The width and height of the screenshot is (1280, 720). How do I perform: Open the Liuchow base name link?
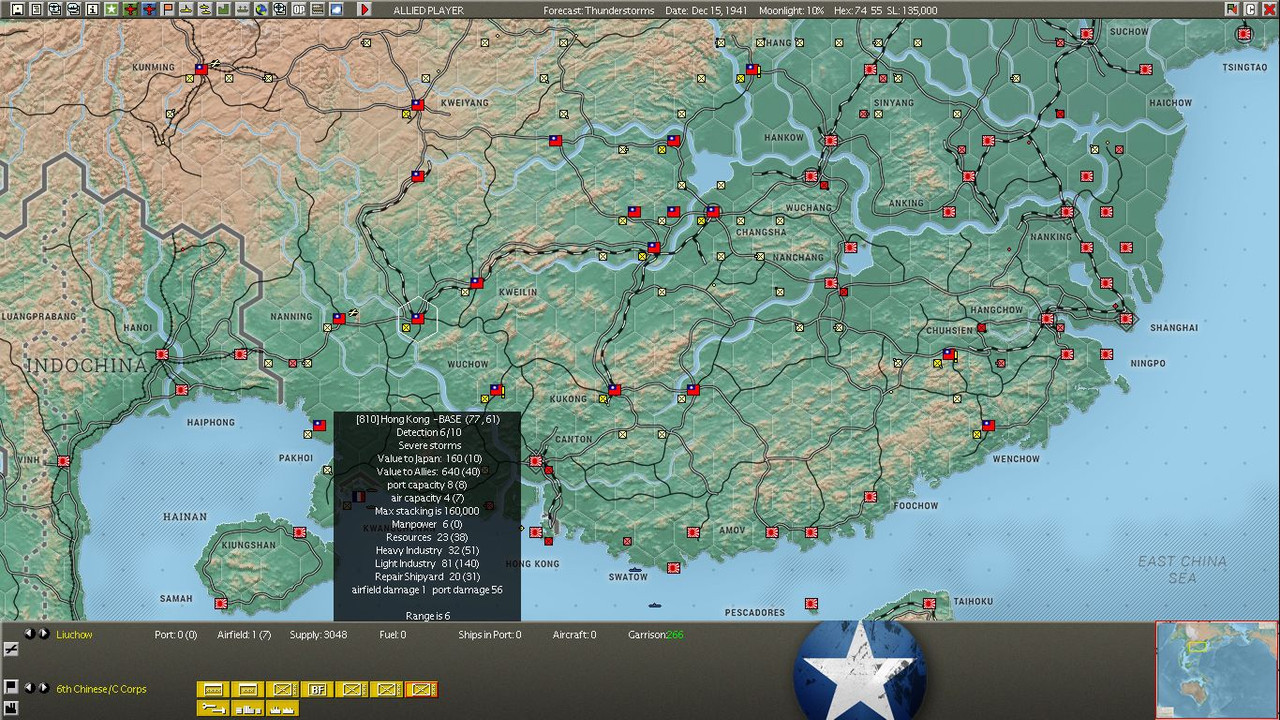tap(74, 635)
